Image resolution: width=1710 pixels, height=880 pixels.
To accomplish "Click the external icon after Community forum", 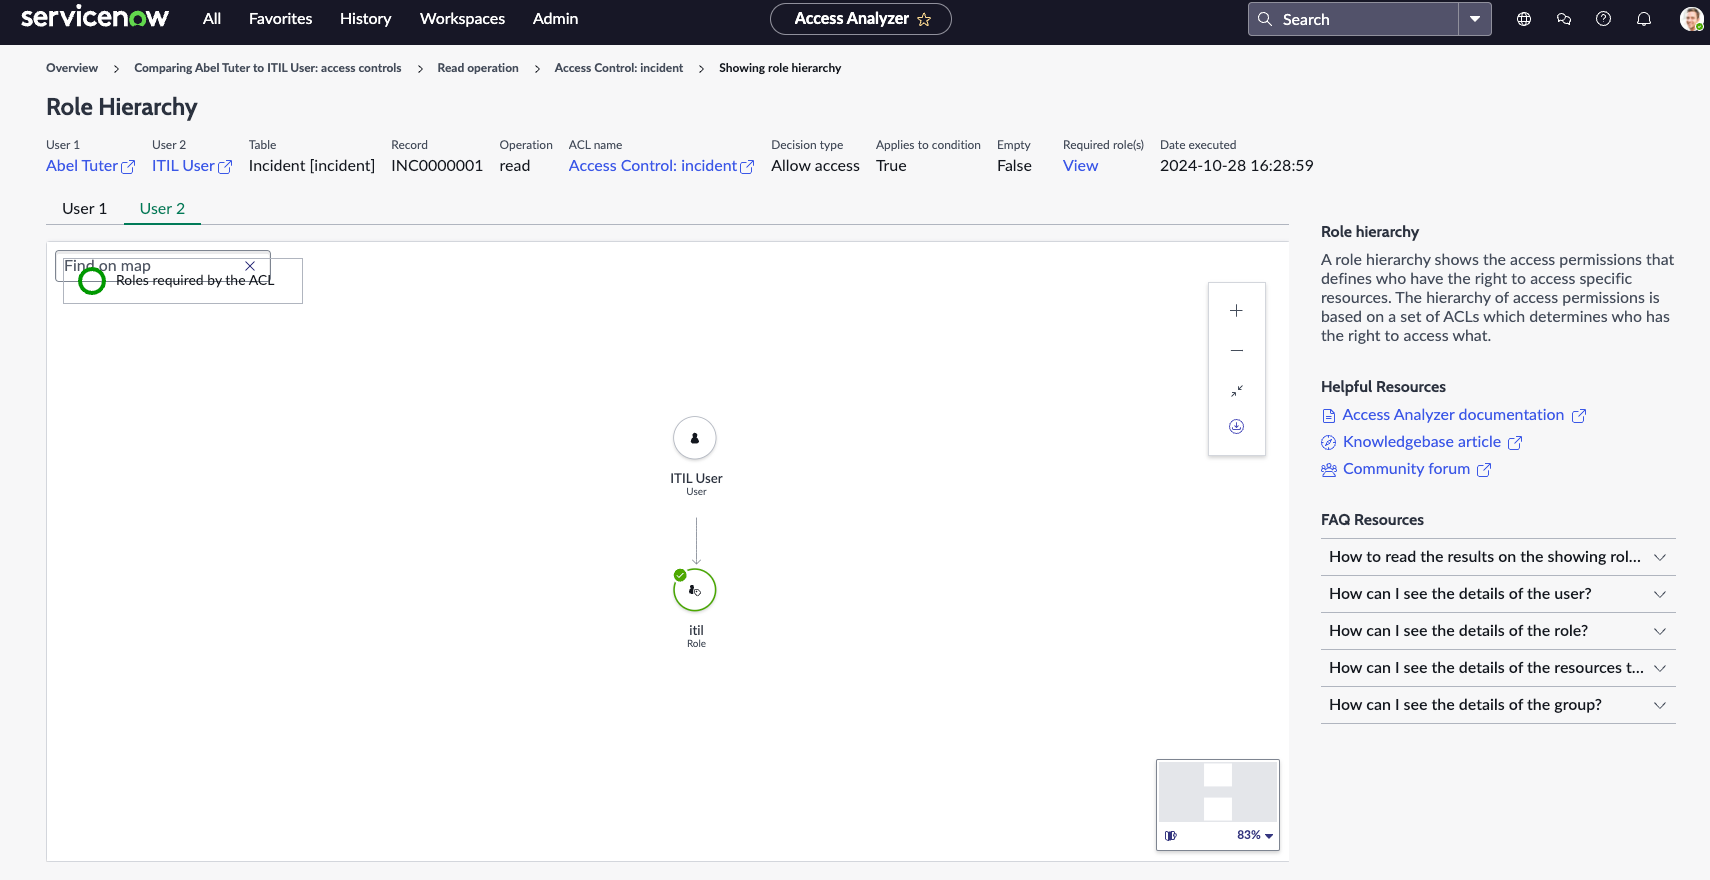I will coord(1484,470).
